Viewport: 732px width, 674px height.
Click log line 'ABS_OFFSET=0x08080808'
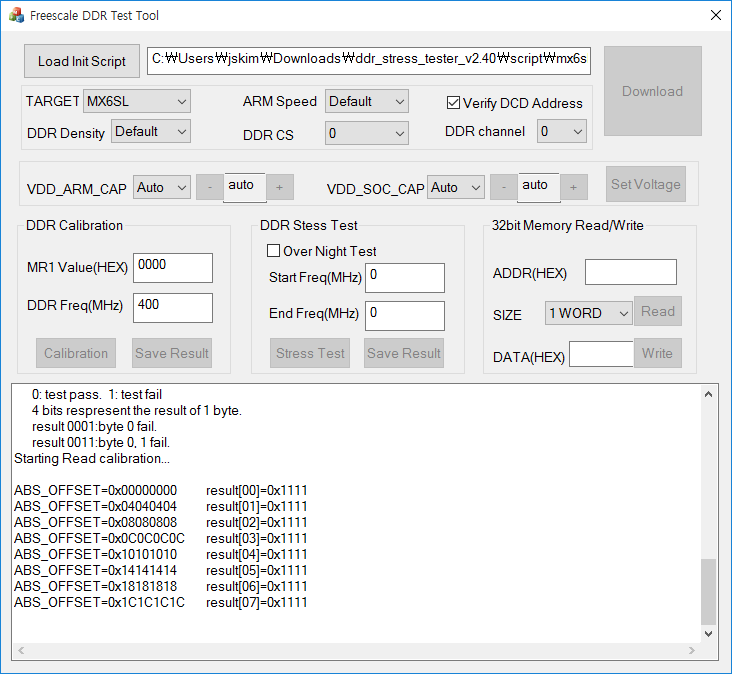[96, 522]
